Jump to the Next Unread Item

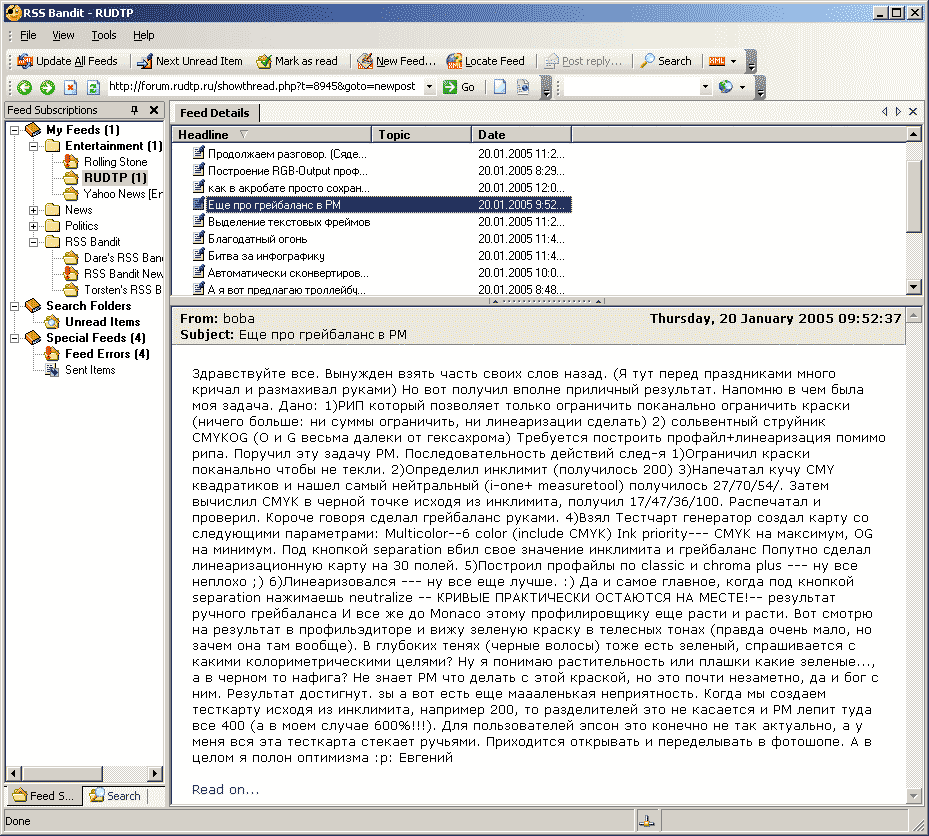pos(190,61)
